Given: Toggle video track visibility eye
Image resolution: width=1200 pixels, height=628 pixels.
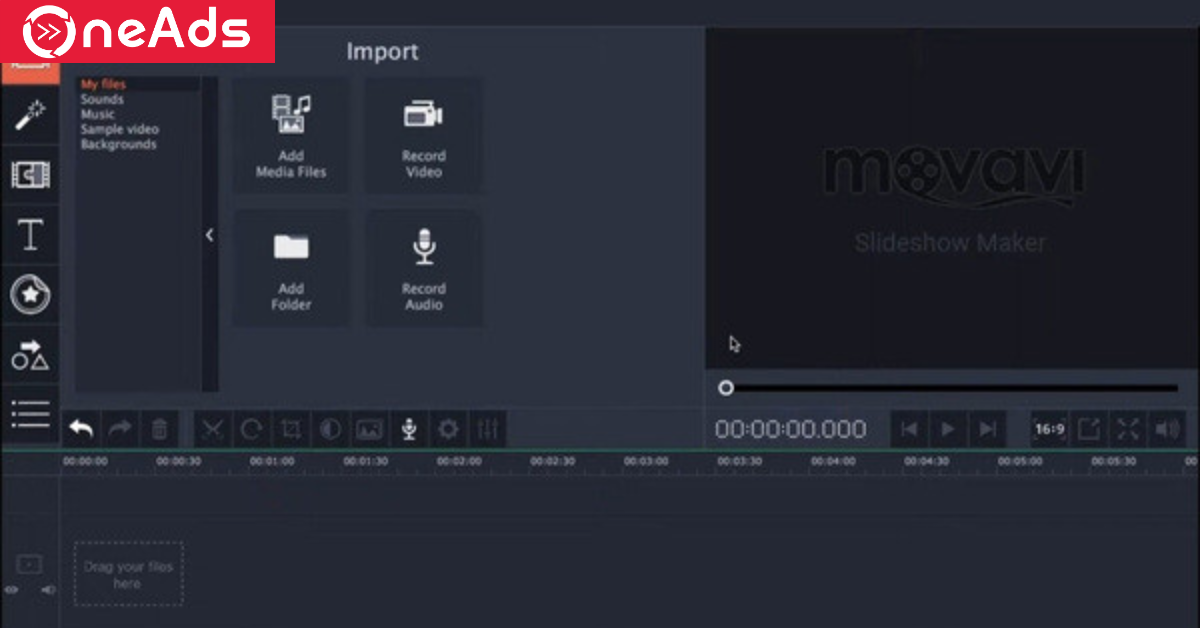Looking at the screenshot, I should [x=11, y=591].
